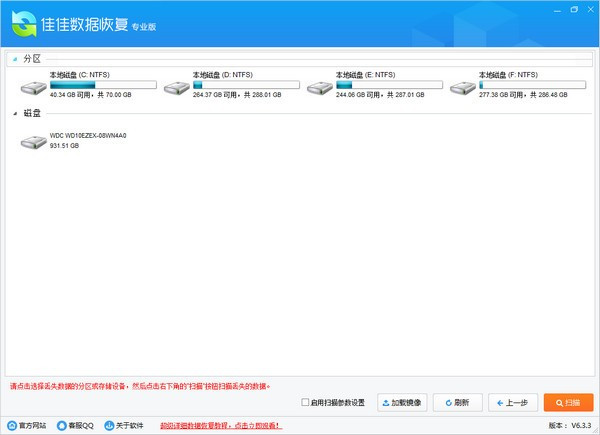Screen dimensions: 600x435
Task: Select the local disk D: drive icon
Action: [177, 88]
